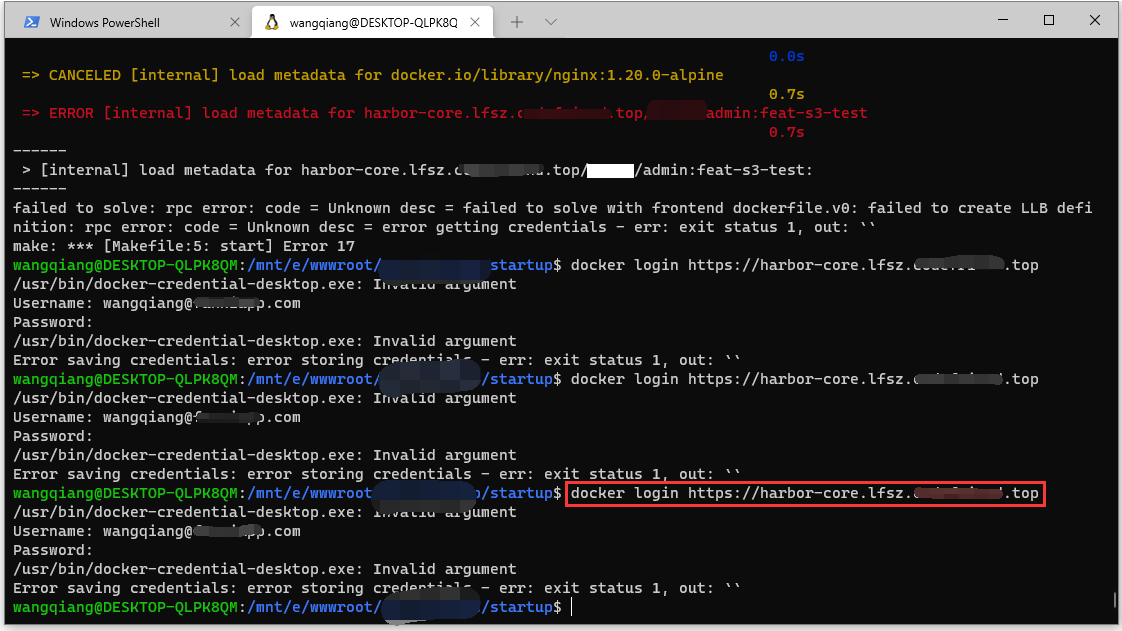Screen dimensions: 1122x631
Task: Click the 'failed to solve: rpc error' line
Action: coord(550,208)
